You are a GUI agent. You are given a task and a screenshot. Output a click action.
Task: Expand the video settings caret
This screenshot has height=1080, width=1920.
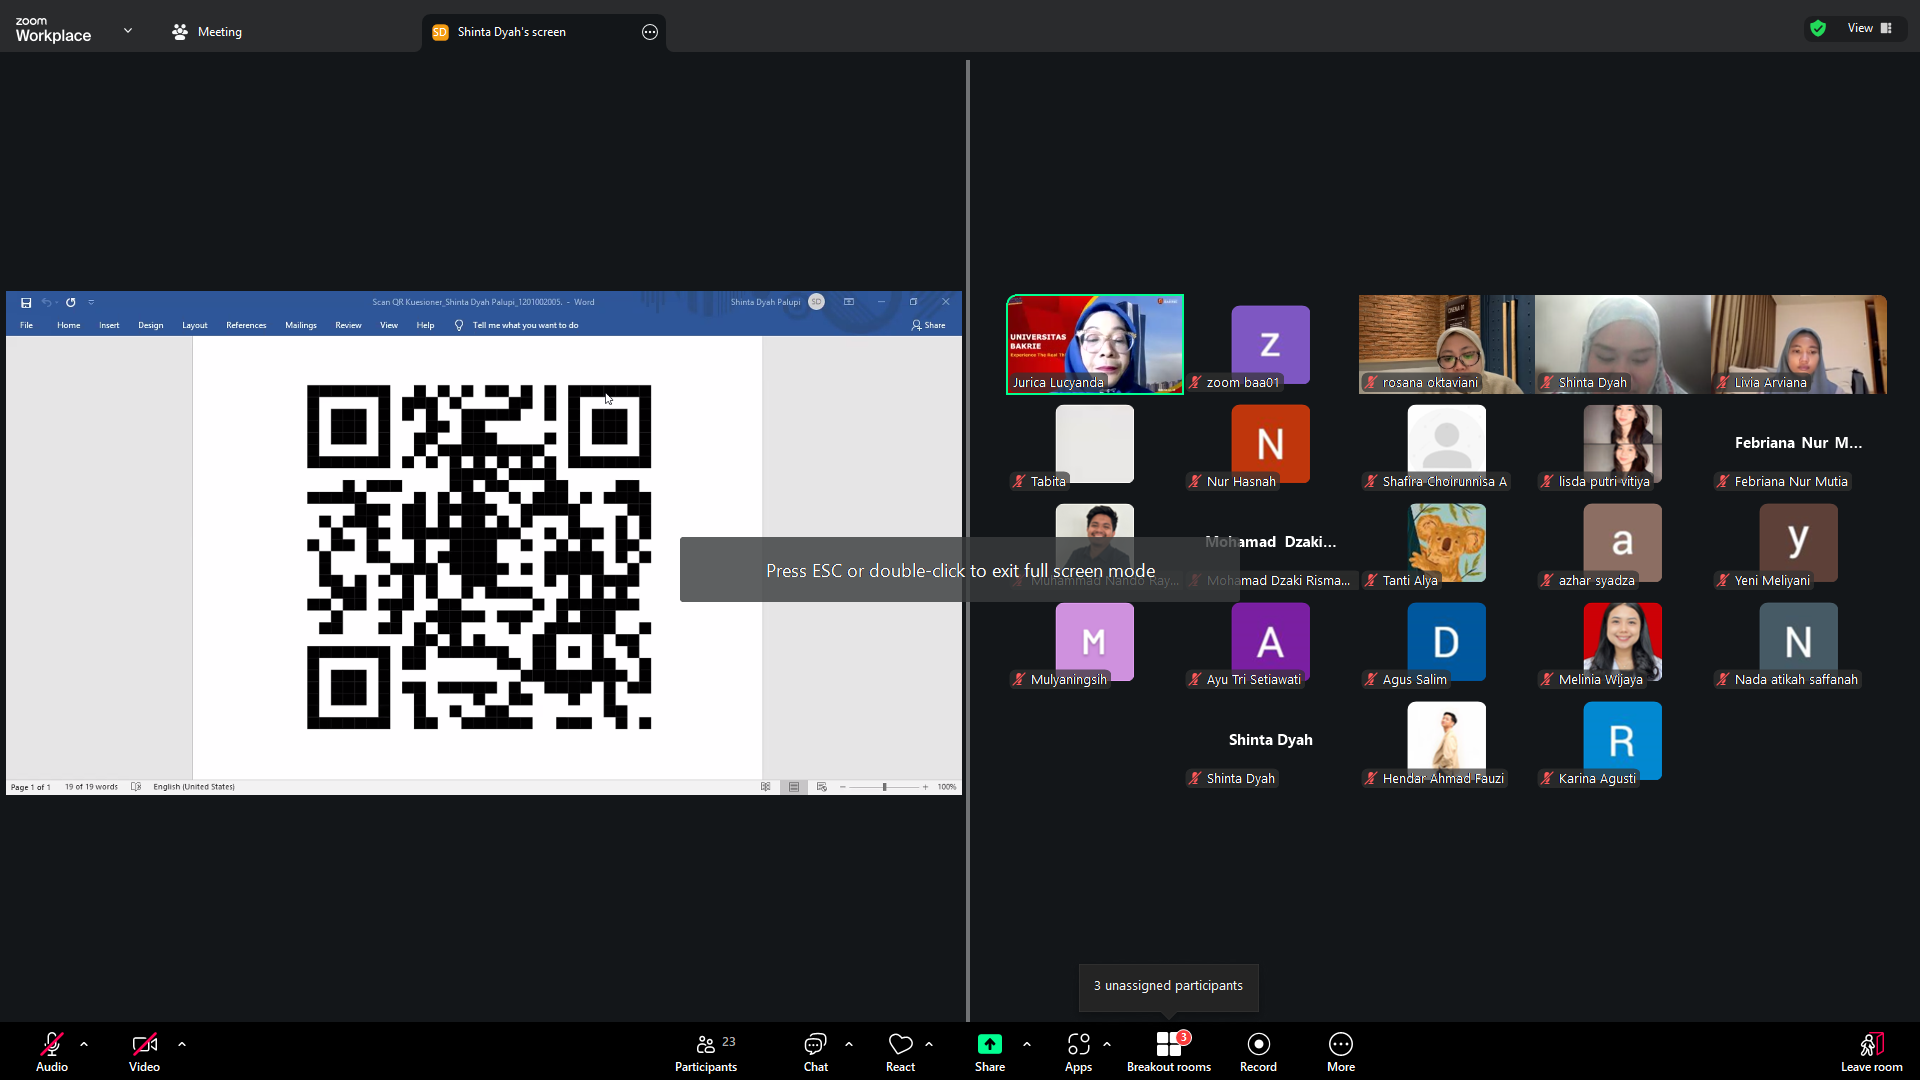[182, 1044]
